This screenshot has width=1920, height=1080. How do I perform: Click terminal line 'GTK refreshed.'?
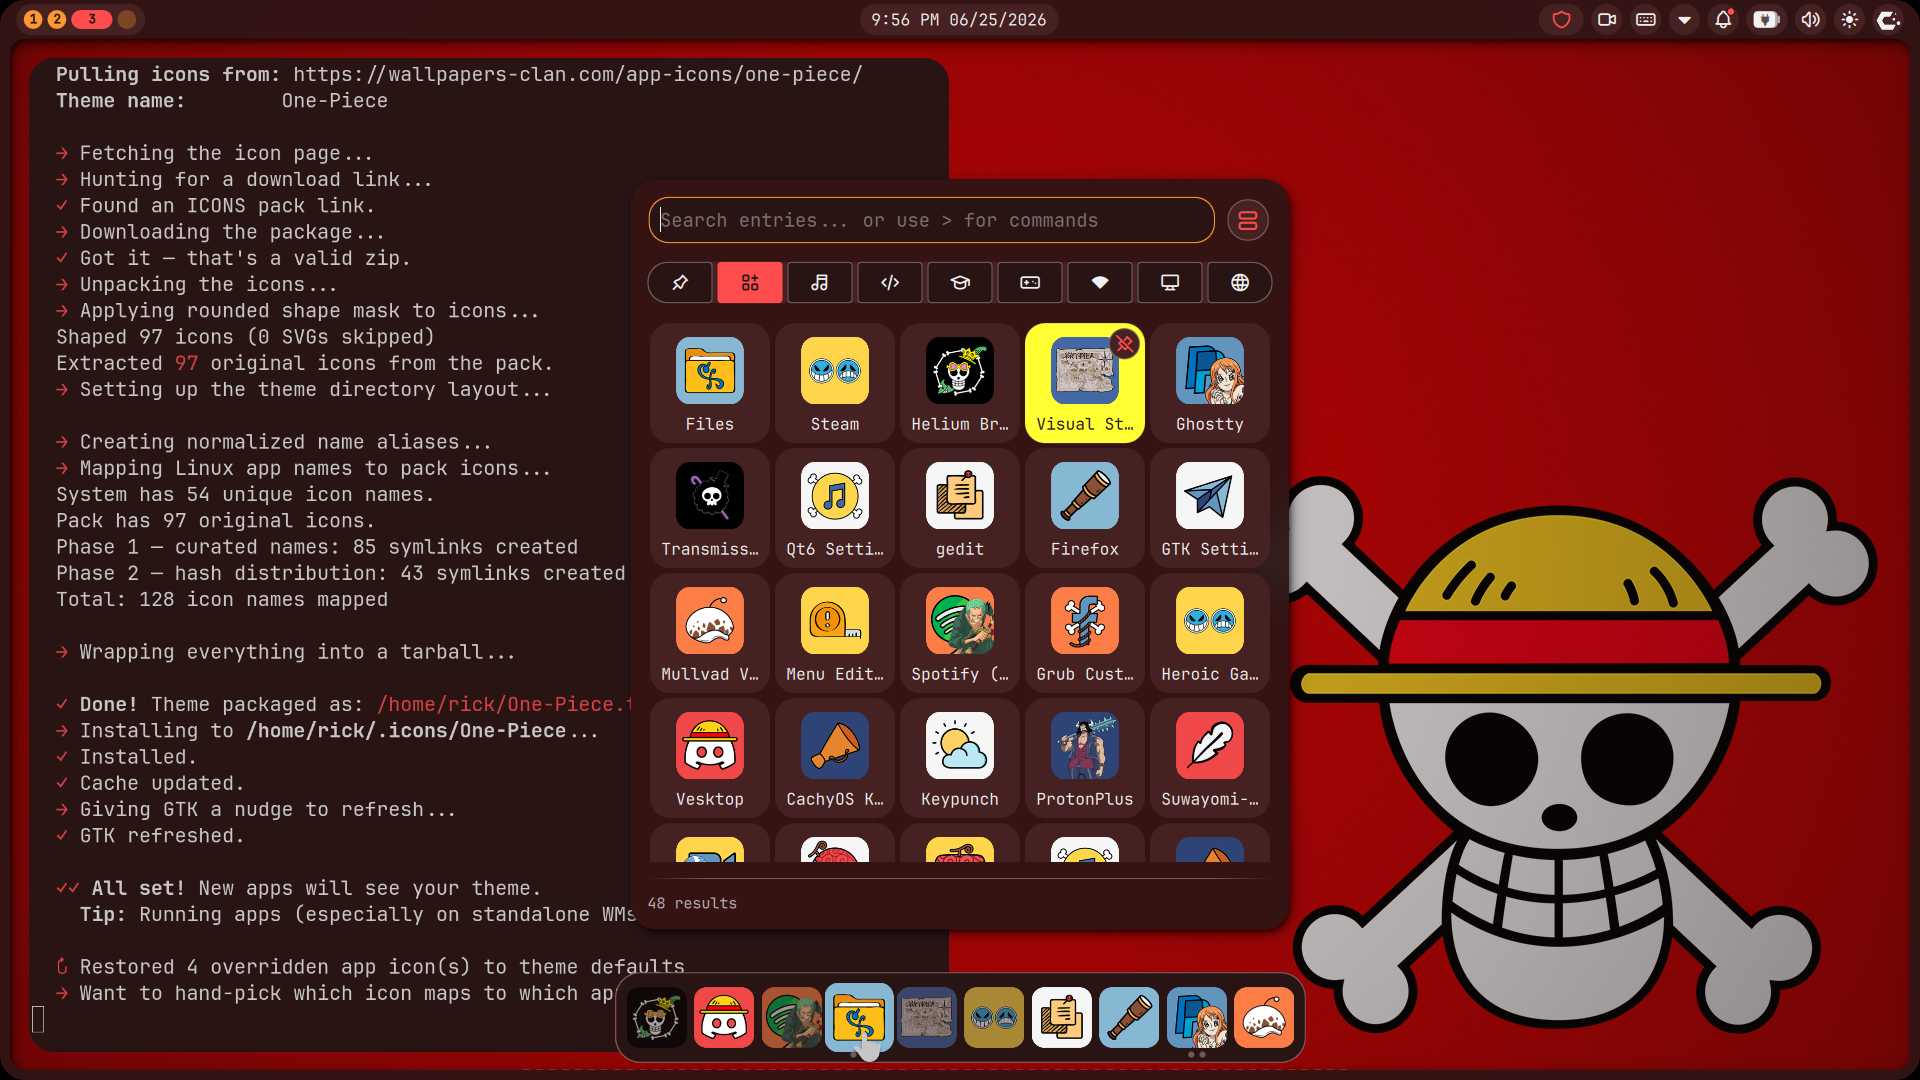162,836
